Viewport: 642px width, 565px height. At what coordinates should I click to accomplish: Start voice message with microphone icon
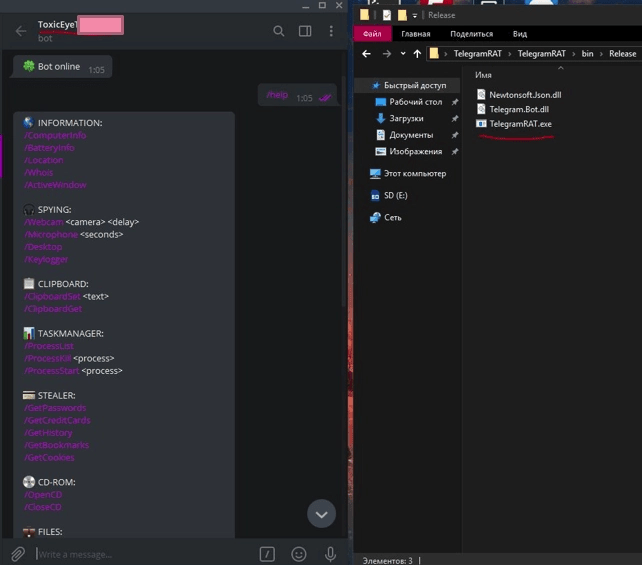330,554
